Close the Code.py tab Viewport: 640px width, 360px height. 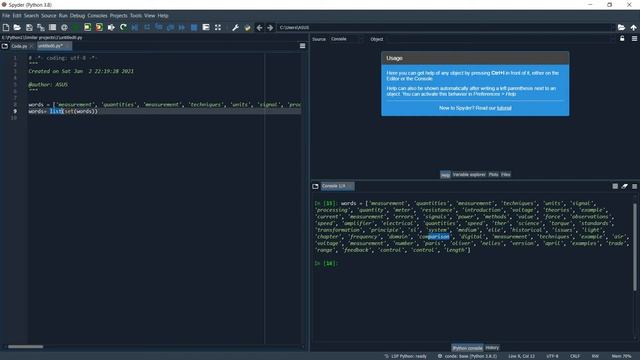click(31, 46)
